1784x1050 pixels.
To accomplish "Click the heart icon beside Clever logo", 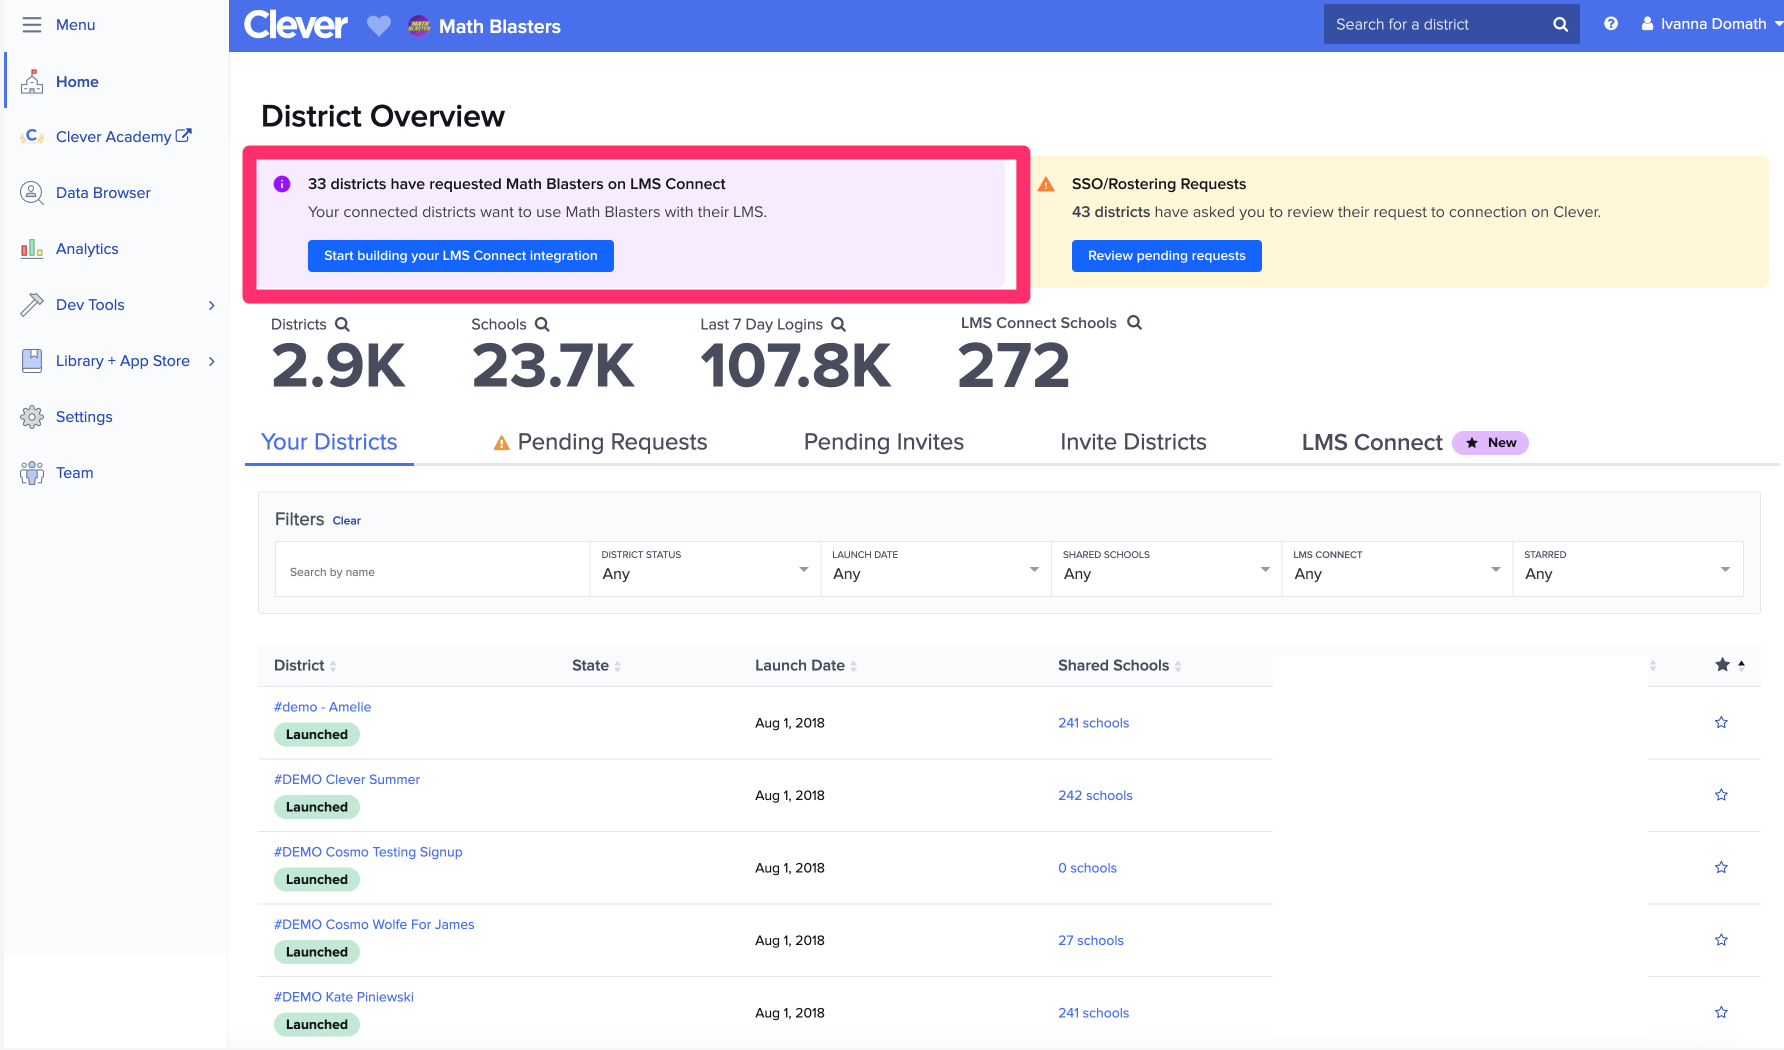I will pos(379,26).
